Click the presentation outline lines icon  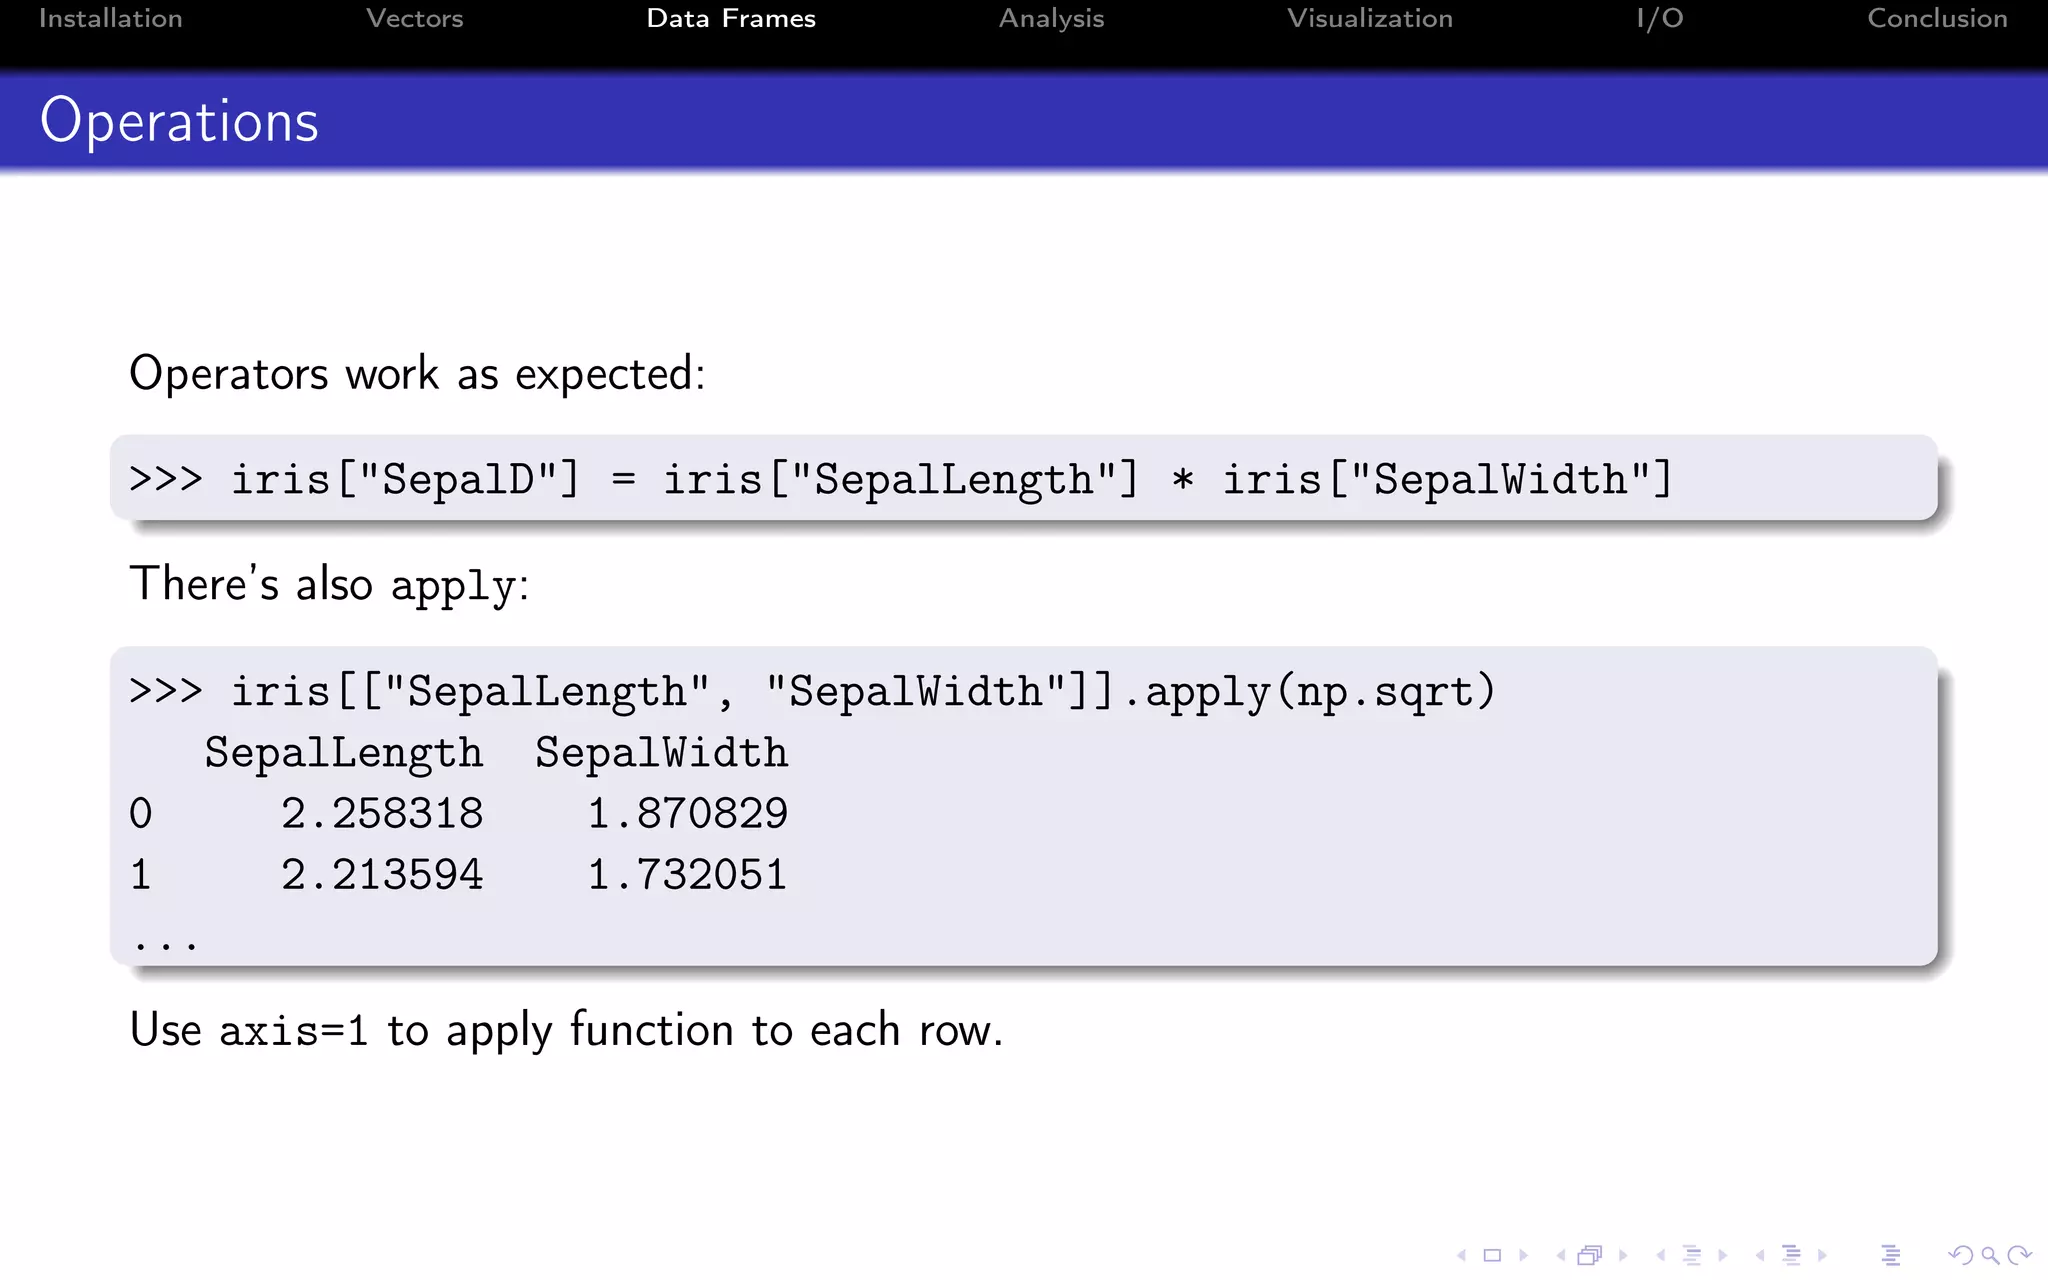click(1890, 1255)
